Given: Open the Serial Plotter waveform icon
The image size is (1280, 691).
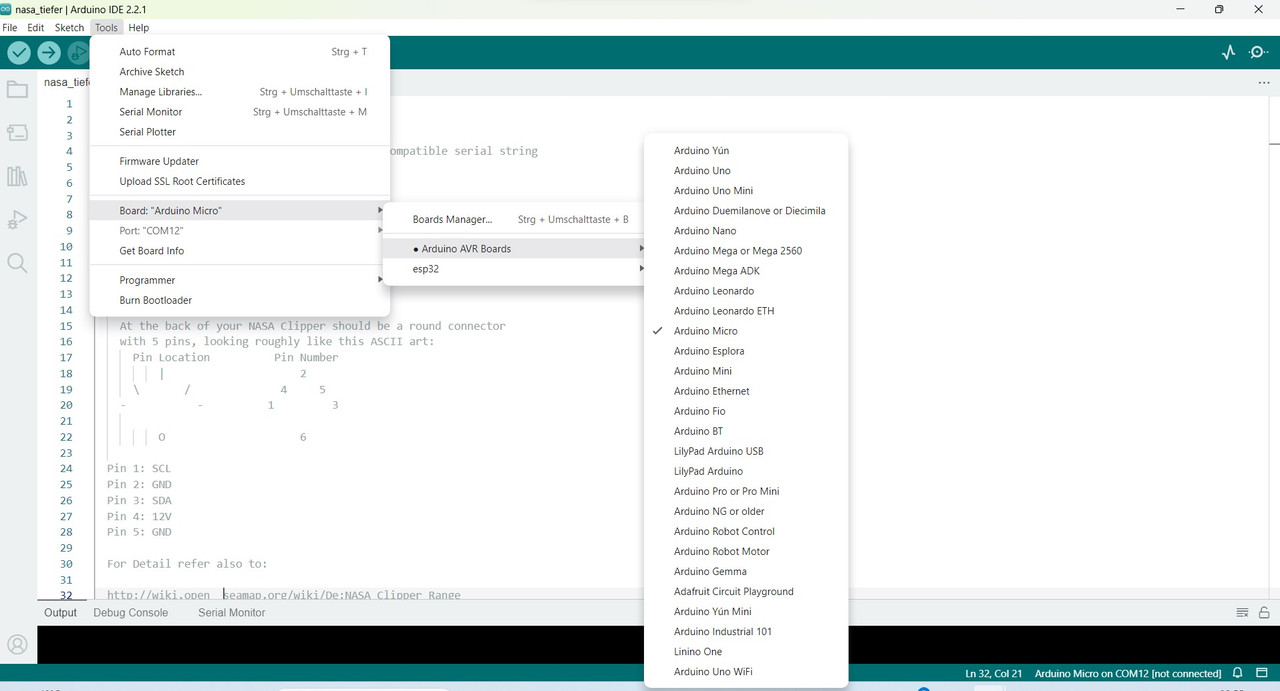Looking at the screenshot, I should click(1229, 53).
